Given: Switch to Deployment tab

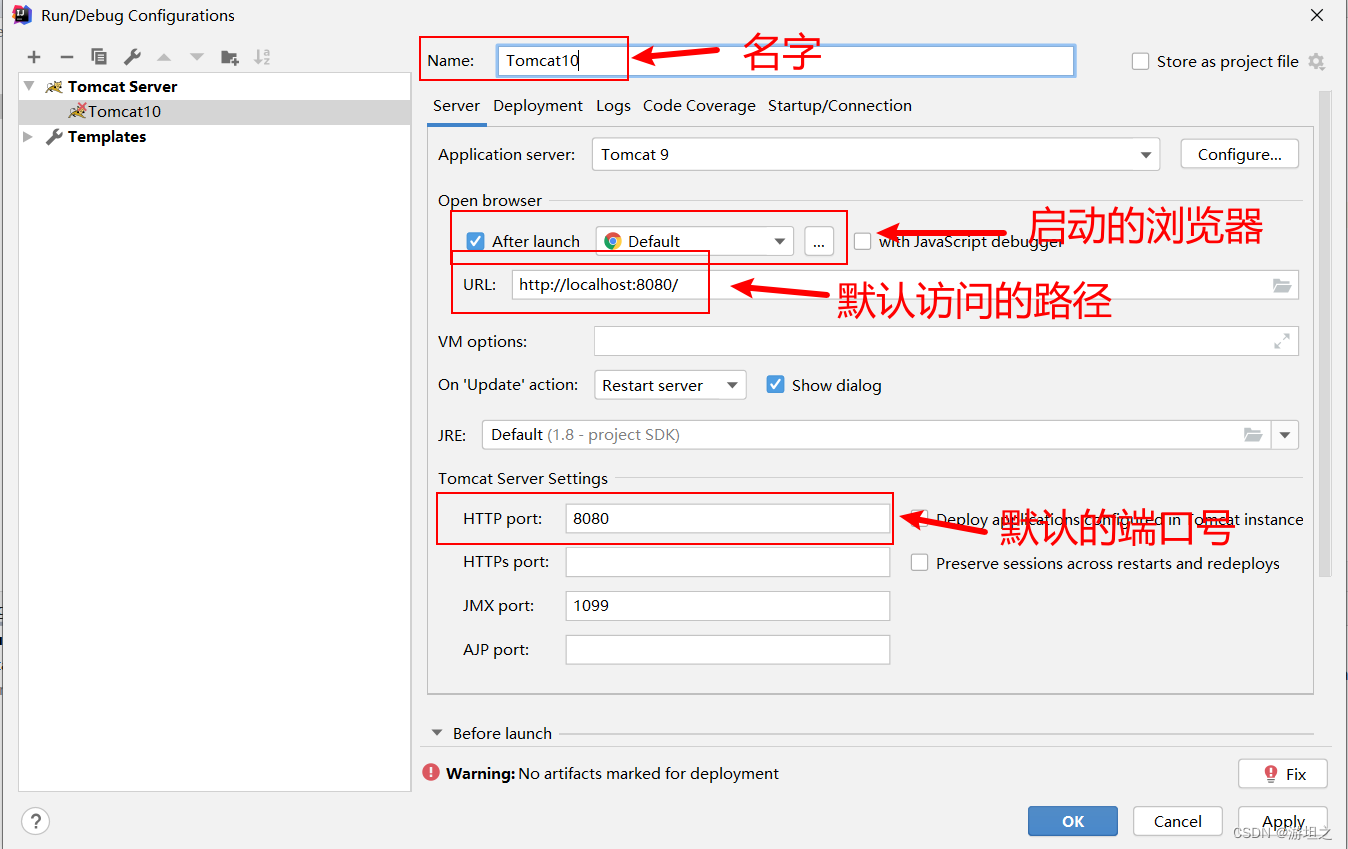Looking at the screenshot, I should (538, 106).
